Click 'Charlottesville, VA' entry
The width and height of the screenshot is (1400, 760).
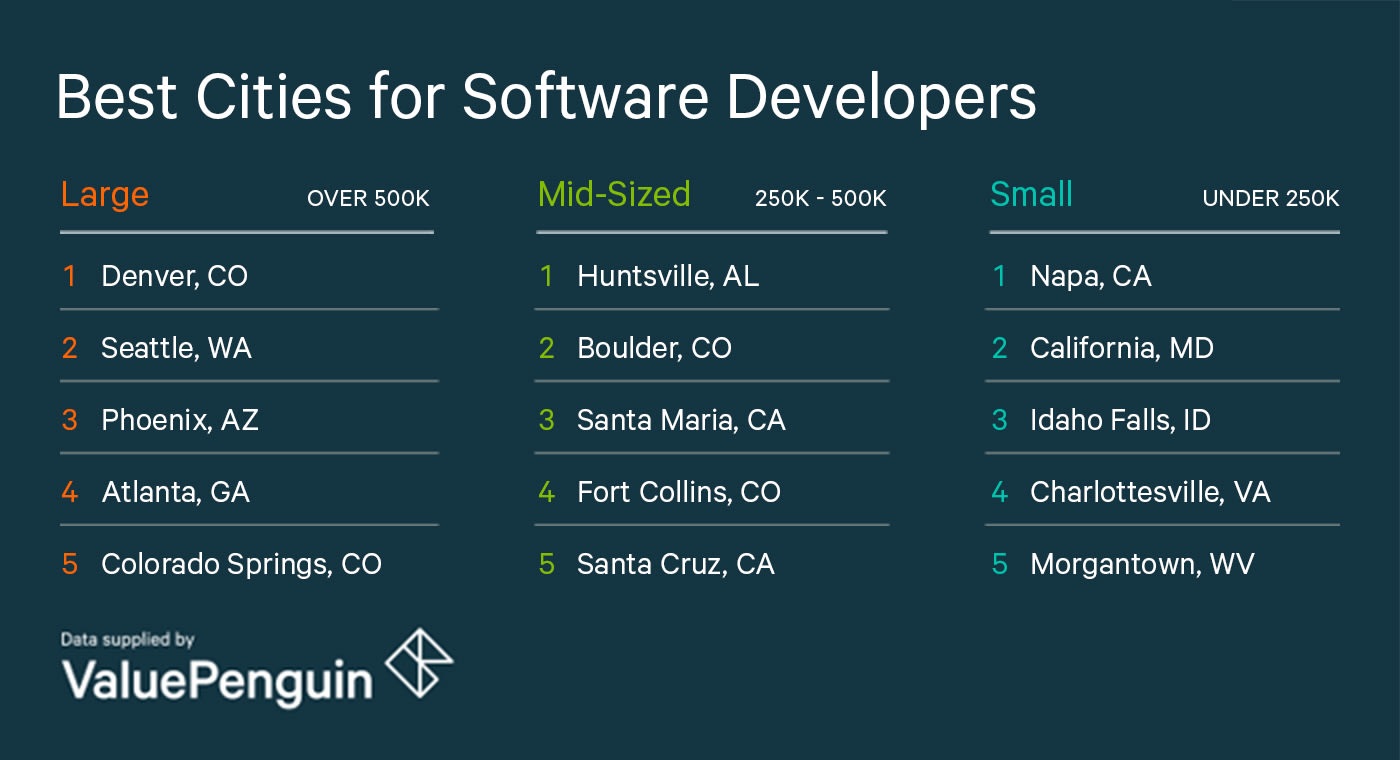click(1151, 492)
